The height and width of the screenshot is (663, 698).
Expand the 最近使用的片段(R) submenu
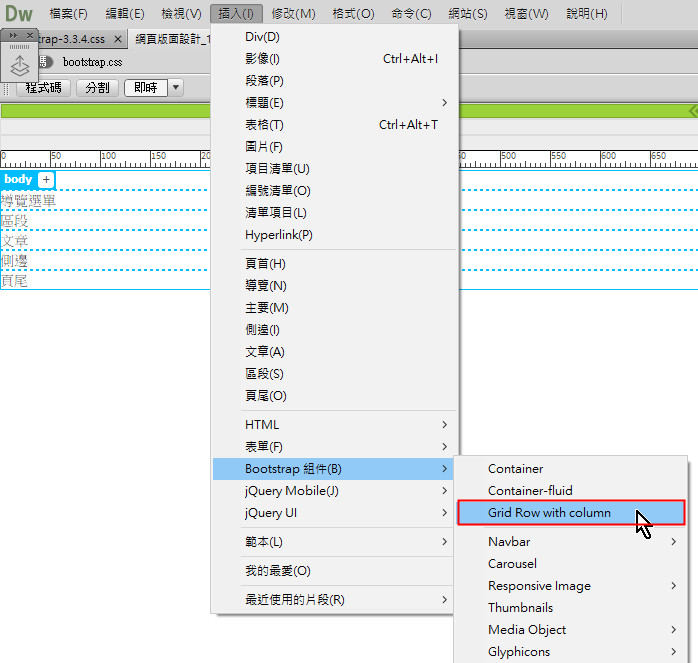pyautogui.click(x=335, y=600)
